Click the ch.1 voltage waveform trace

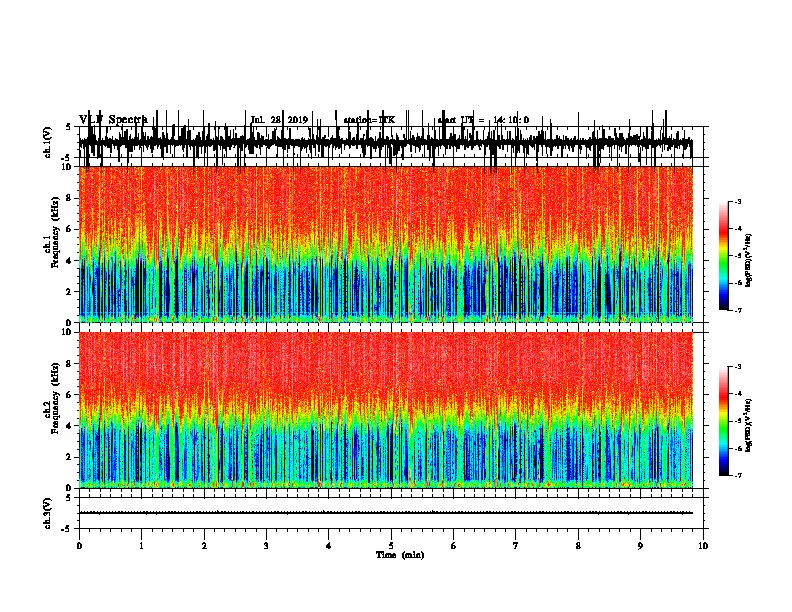pyautogui.click(x=386, y=142)
